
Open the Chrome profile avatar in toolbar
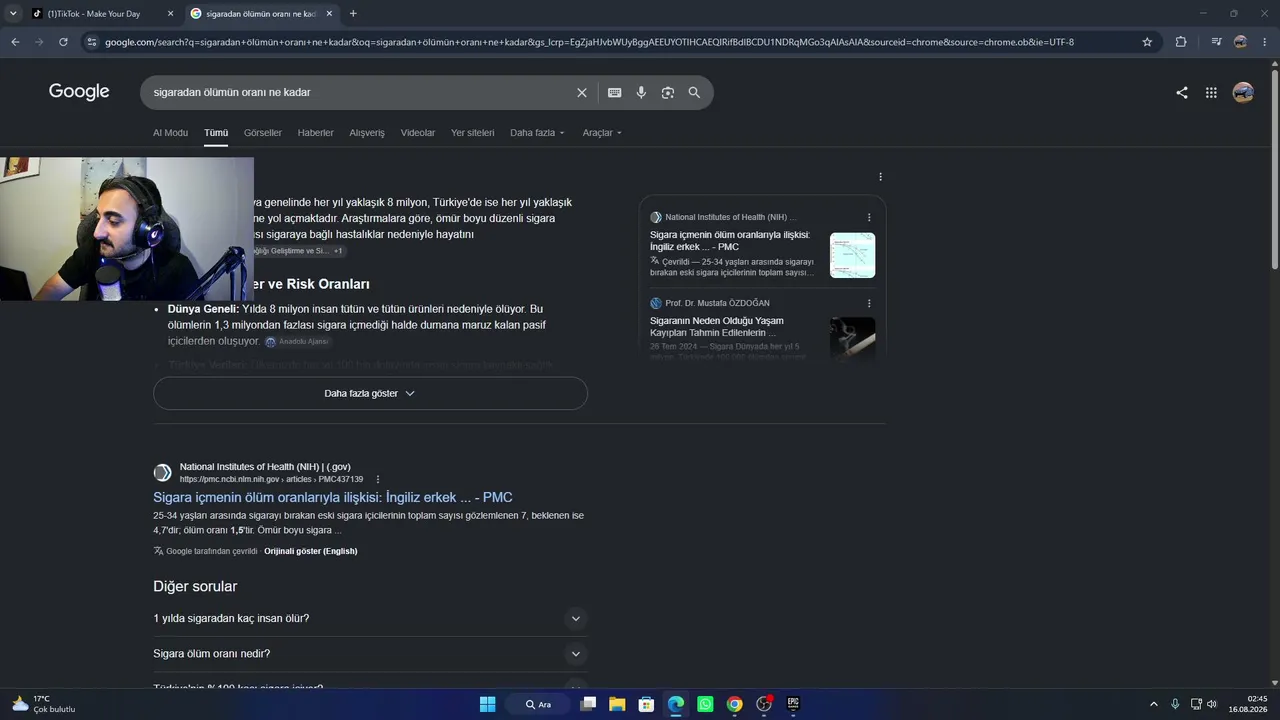pyautogui.click(x=1241, y=42)
